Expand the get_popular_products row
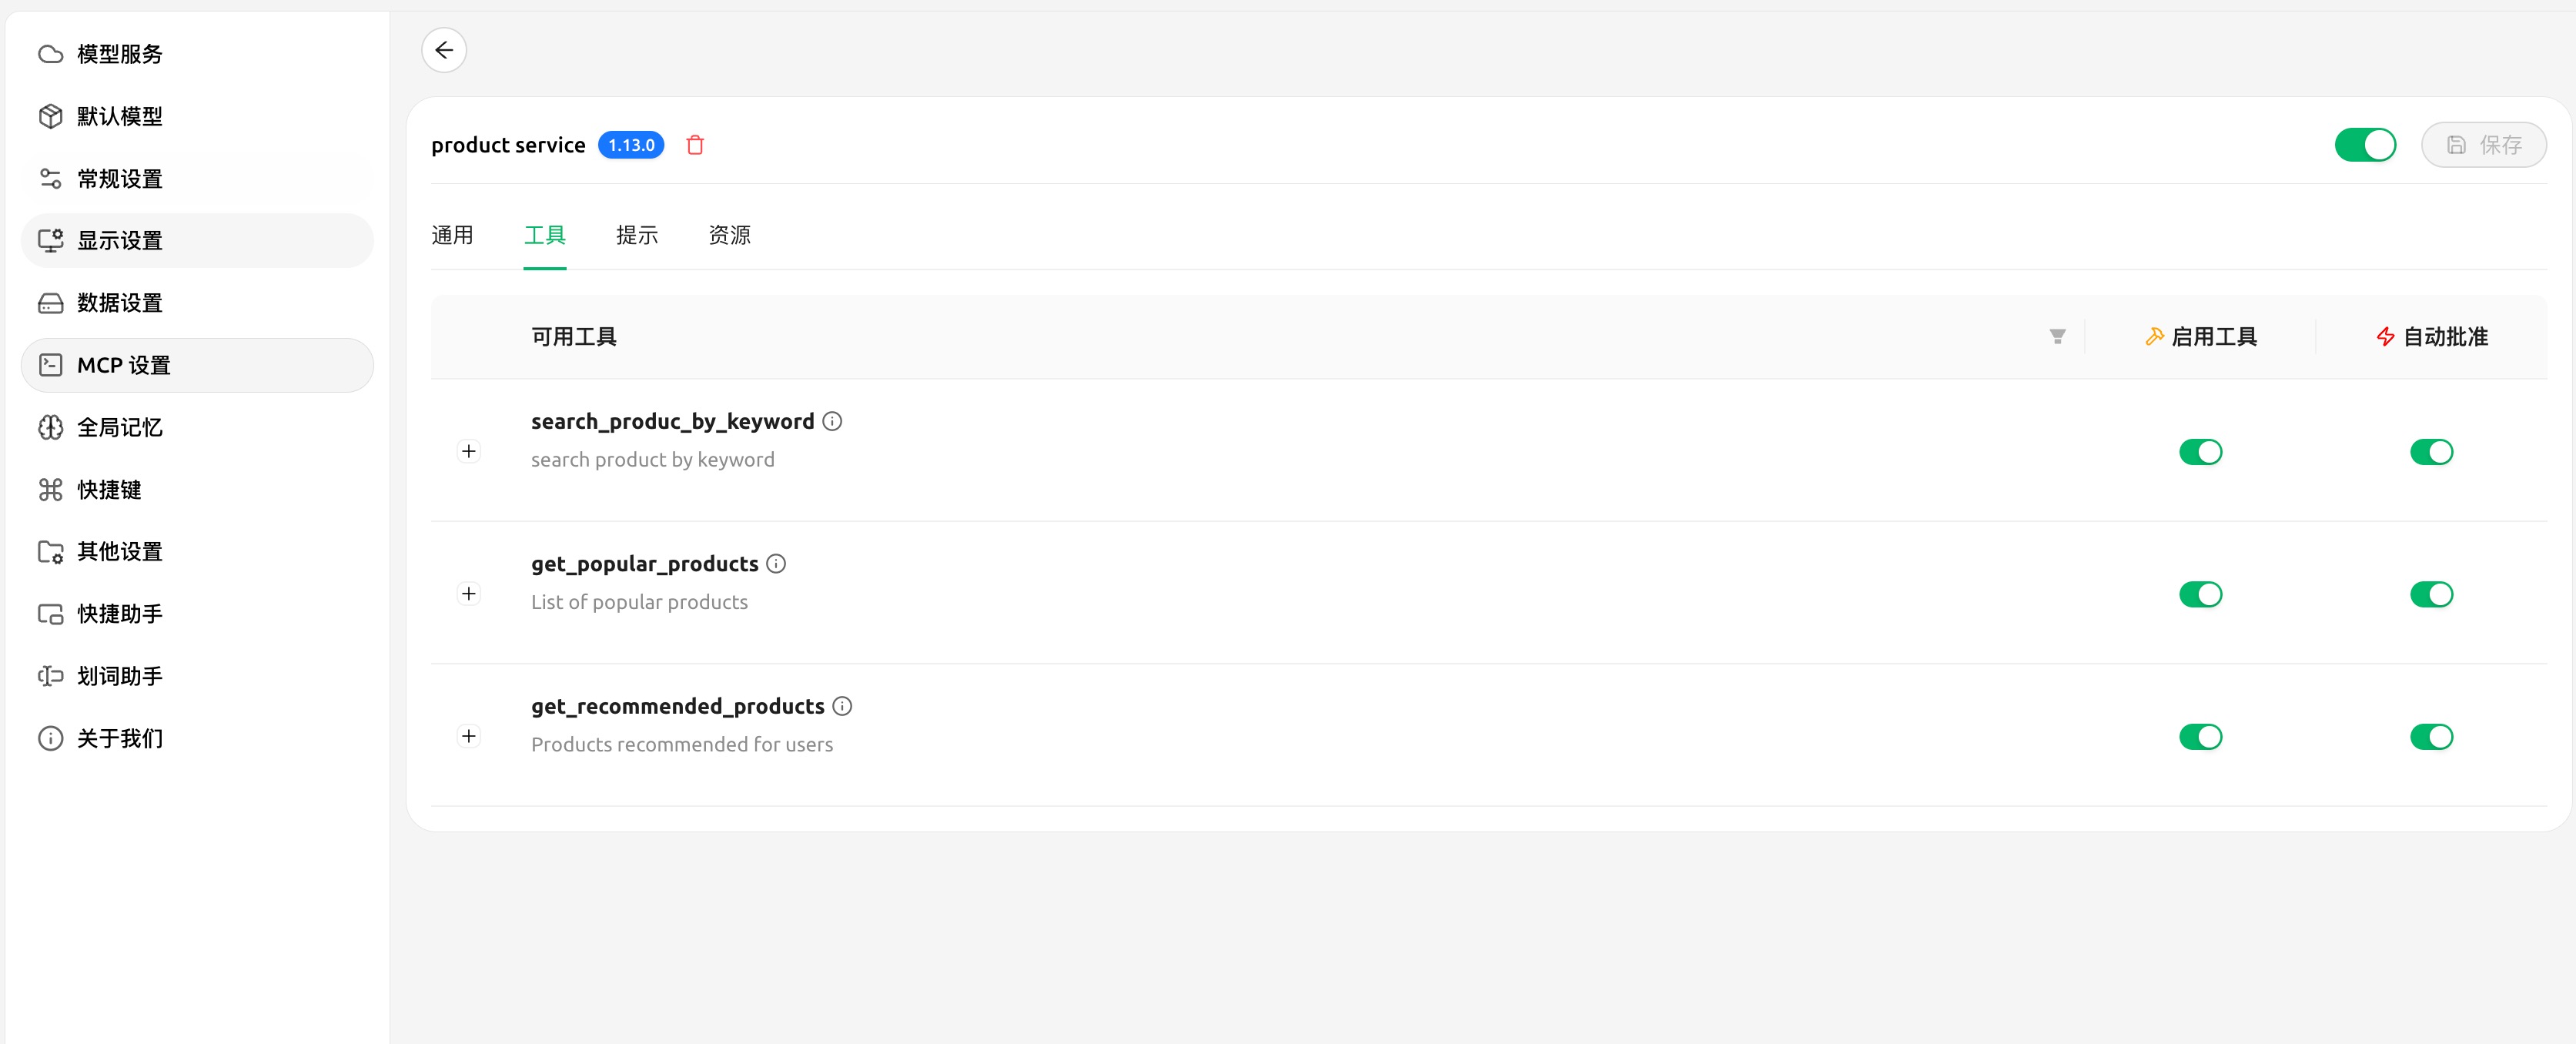The image size is (2576, 1044). [x=468, y=594]
